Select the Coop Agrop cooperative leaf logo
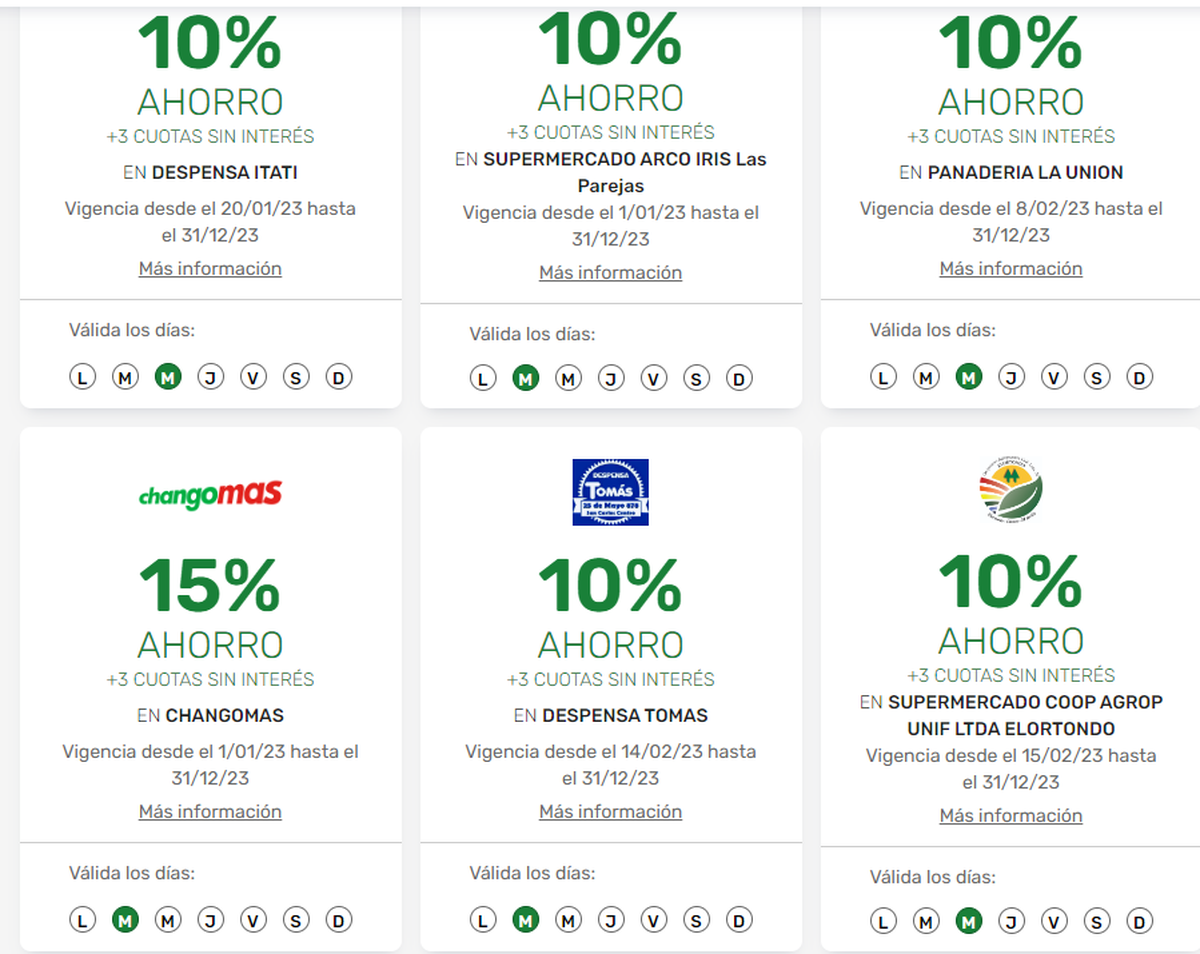Screen dimensions: 1200x954 pyautogui.click(x=1010, y=490)
